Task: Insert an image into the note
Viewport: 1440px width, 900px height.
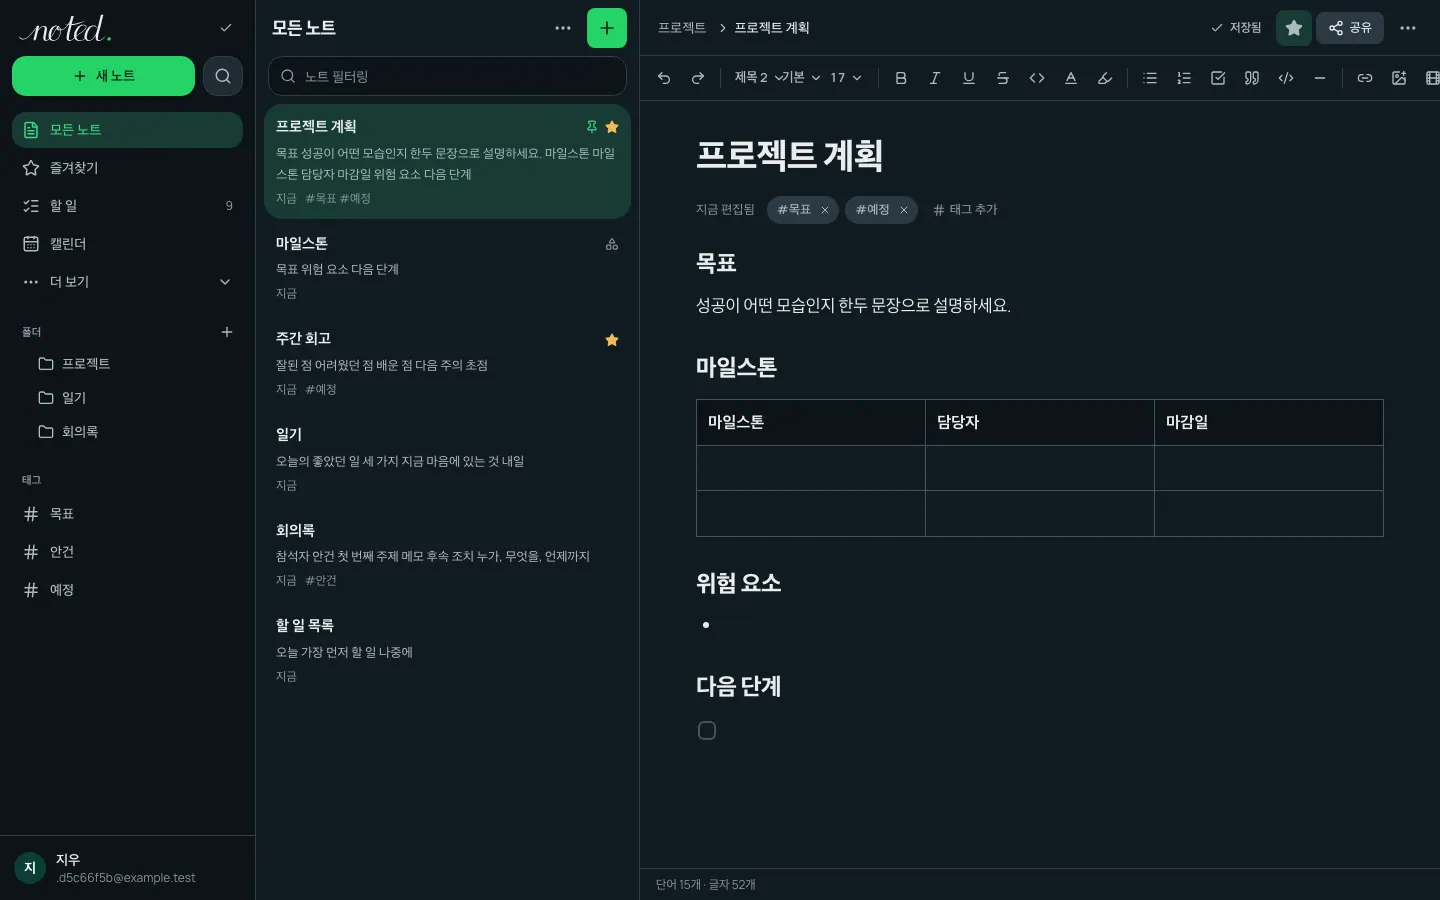Action: pos(1399,78)
